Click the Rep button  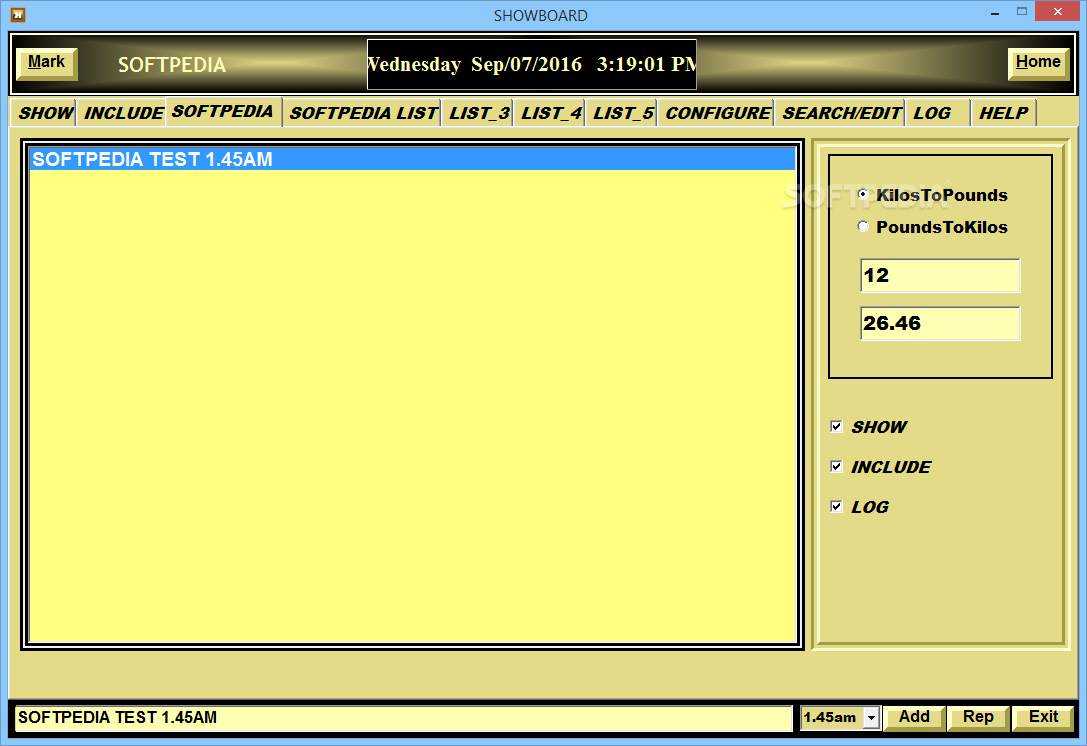978,718
